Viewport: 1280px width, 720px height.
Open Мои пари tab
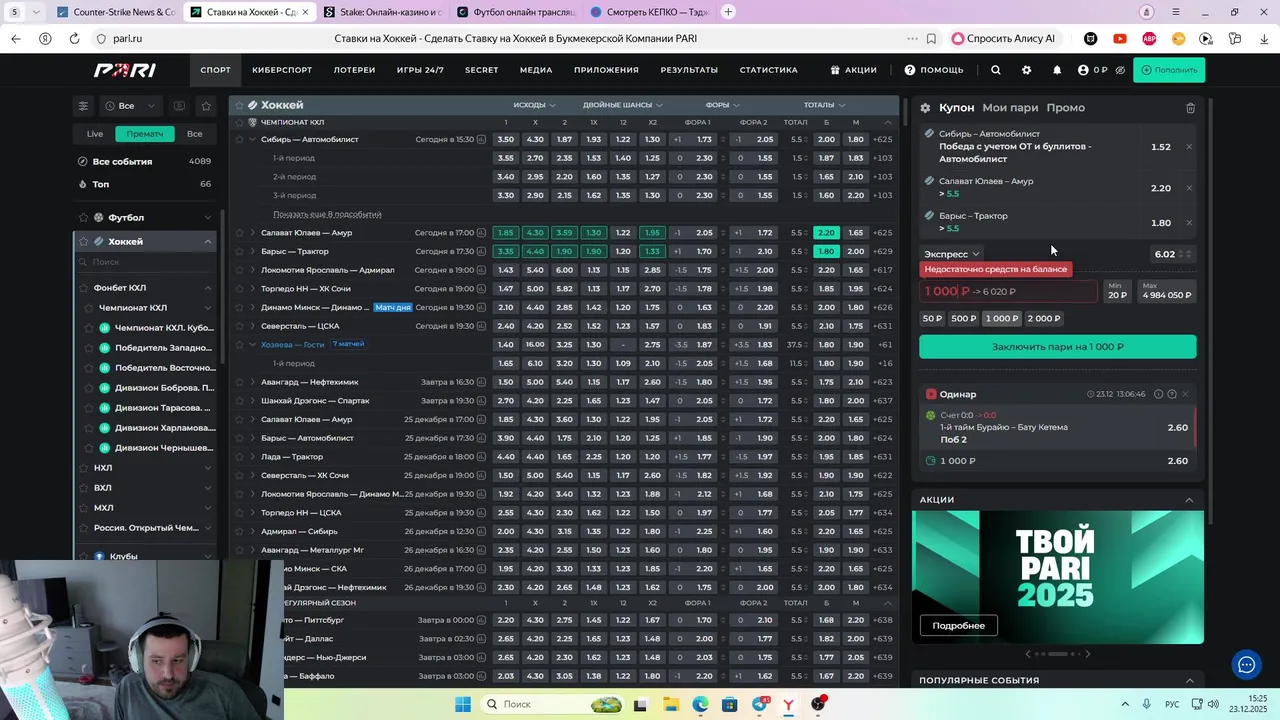(x=1010, y=108)
